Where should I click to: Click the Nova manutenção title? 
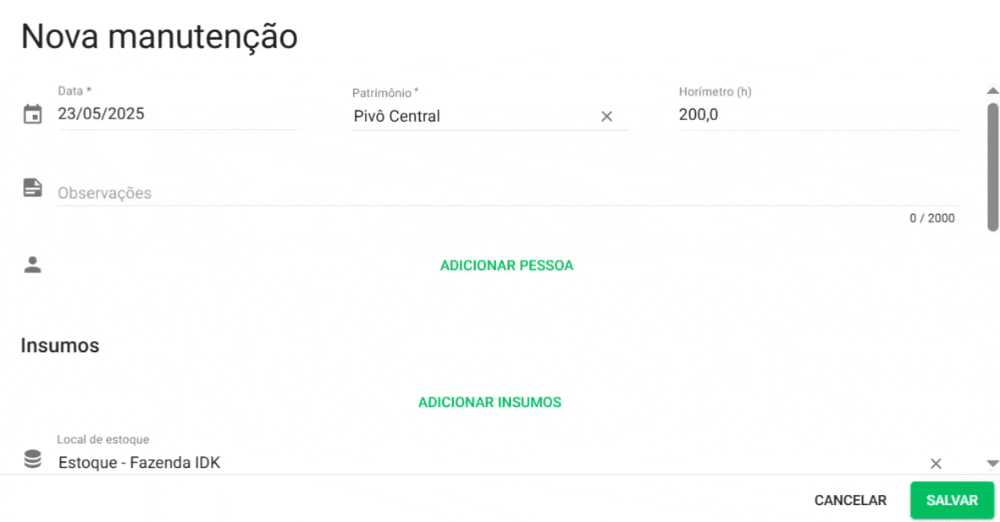point(159,37)
